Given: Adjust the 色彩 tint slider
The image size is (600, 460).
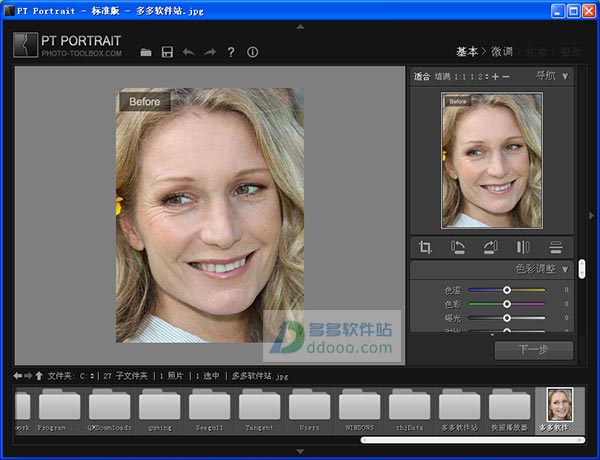Looking at the screenshot, I should [507, 304].
